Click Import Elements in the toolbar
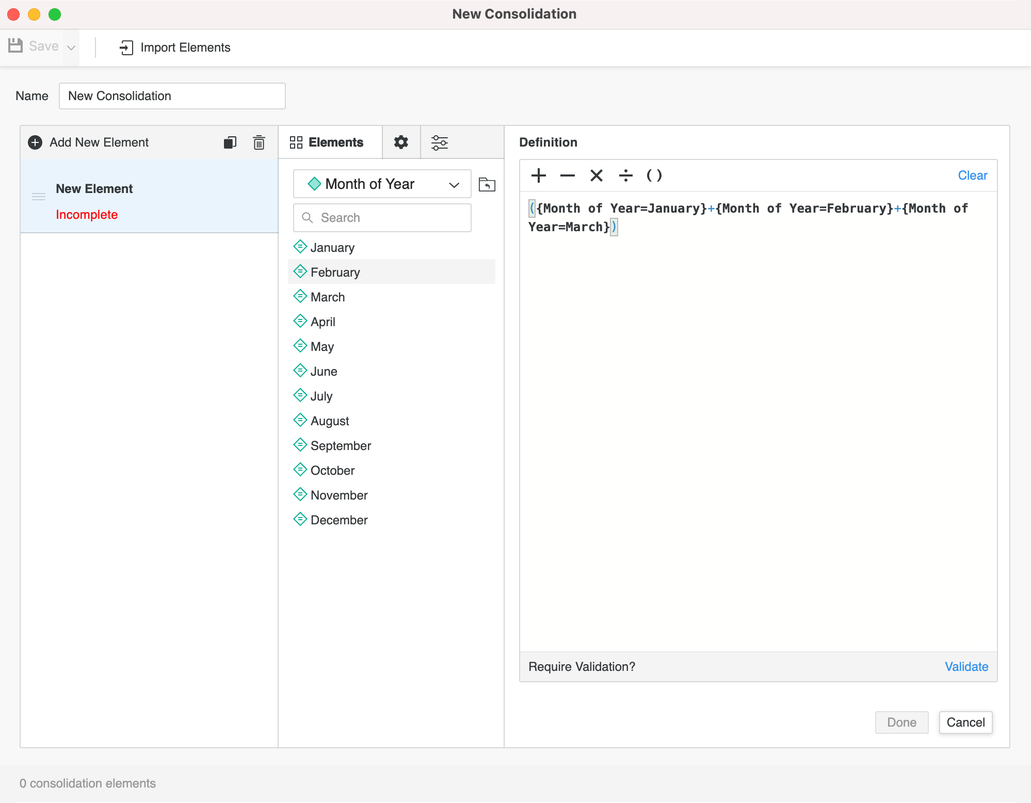This screenshot has width=1031, height=803. [x=175, y=47]
